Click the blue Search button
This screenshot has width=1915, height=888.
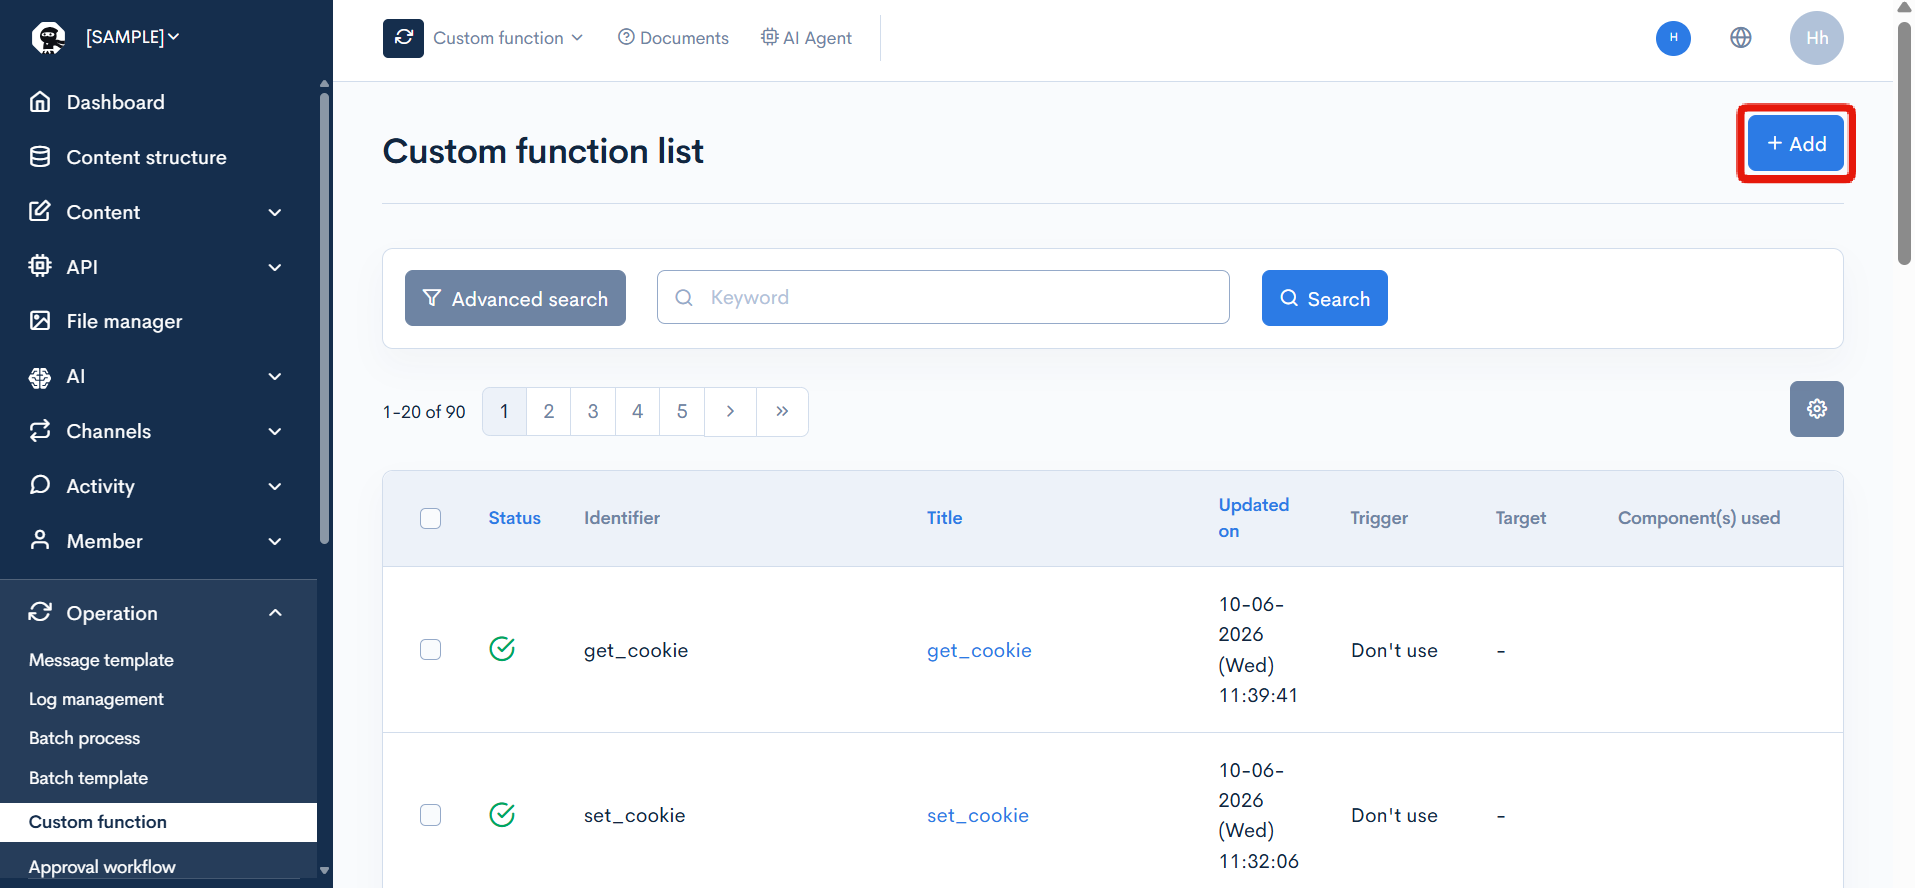[x=1325, y=298]
